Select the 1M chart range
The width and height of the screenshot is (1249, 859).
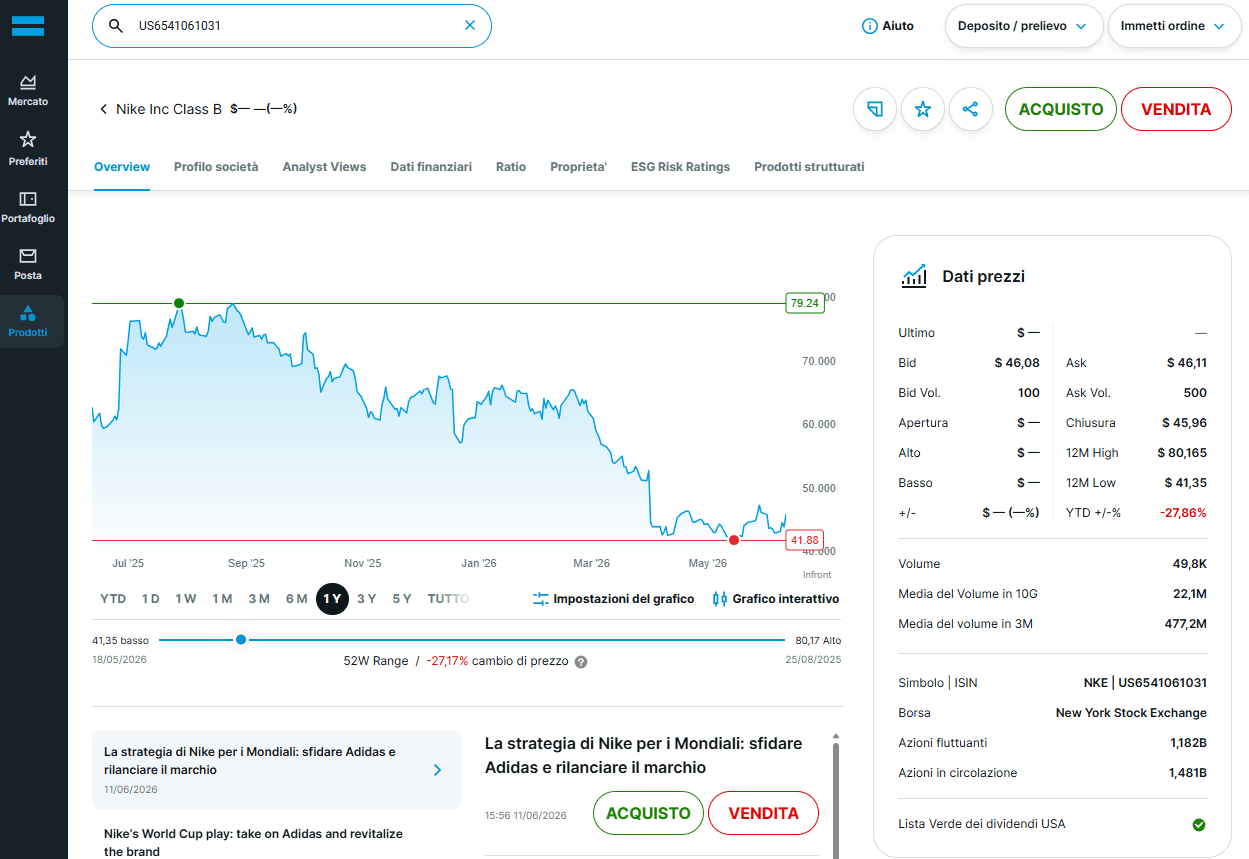pyautogui.click(x=222, y=599)
